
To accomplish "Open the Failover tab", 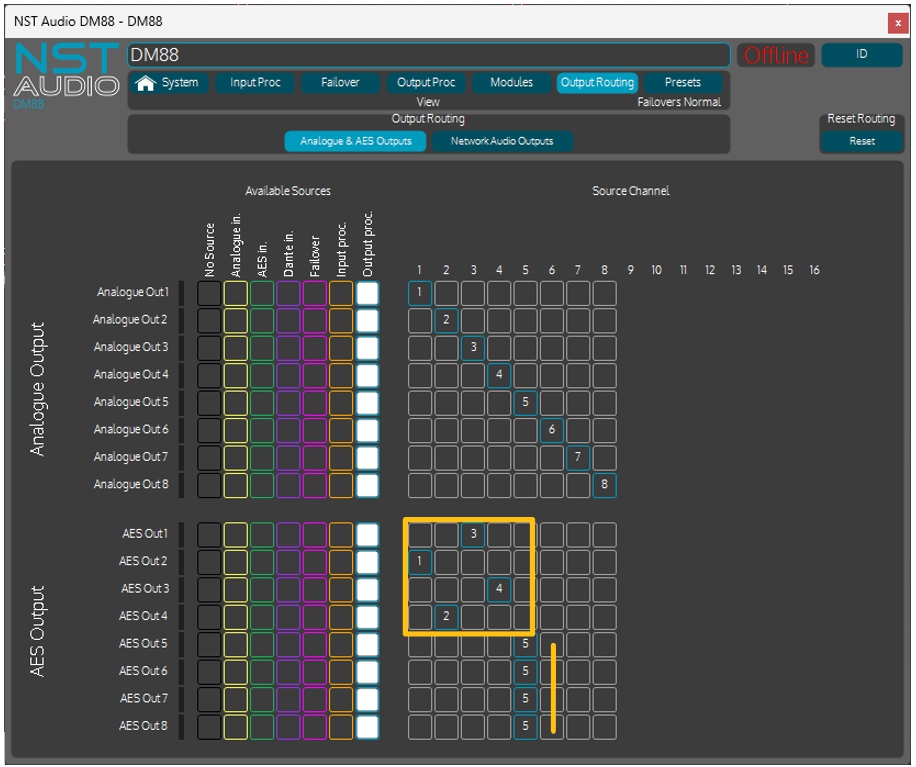I will tap(340, 83).
